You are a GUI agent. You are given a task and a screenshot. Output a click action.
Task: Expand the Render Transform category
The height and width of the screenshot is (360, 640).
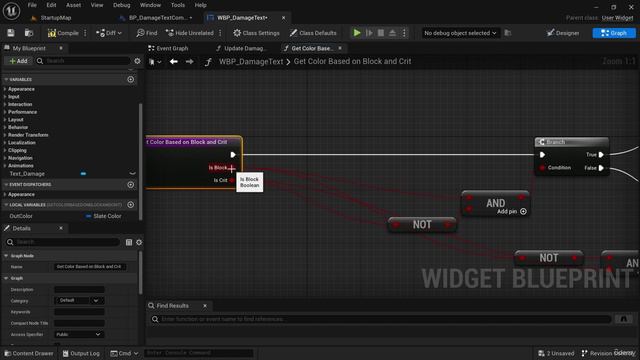5,135
